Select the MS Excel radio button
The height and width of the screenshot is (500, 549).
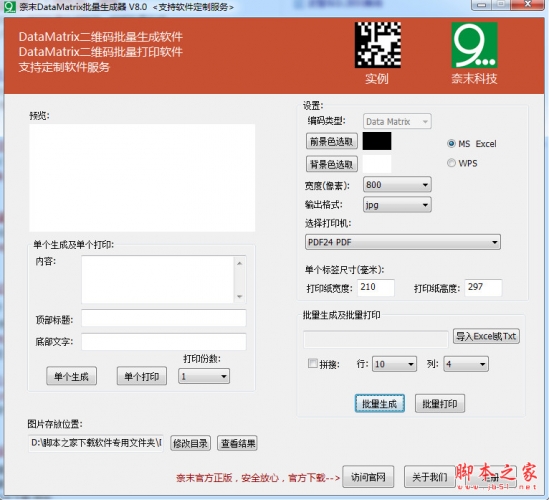(451, 144)
